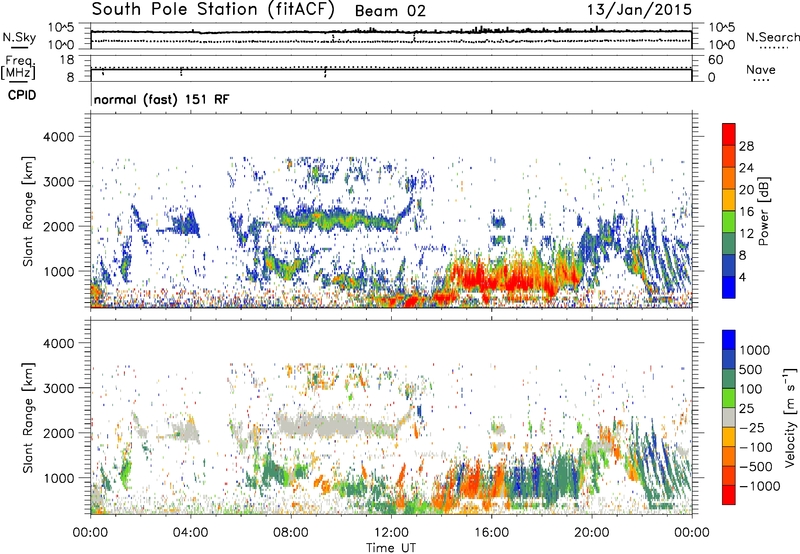Click the "20" power color bar label
Viewport: 800px width, 554px height.
tap(746, 190)
